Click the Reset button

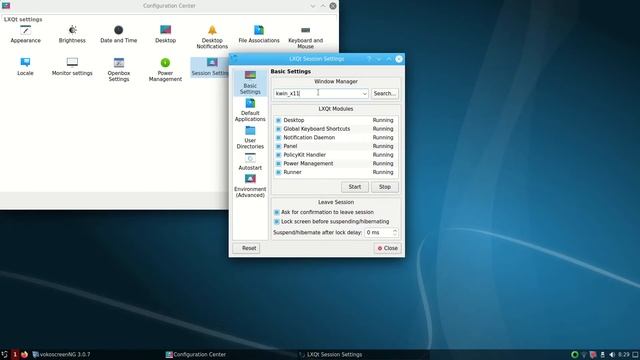coord(247,248)
